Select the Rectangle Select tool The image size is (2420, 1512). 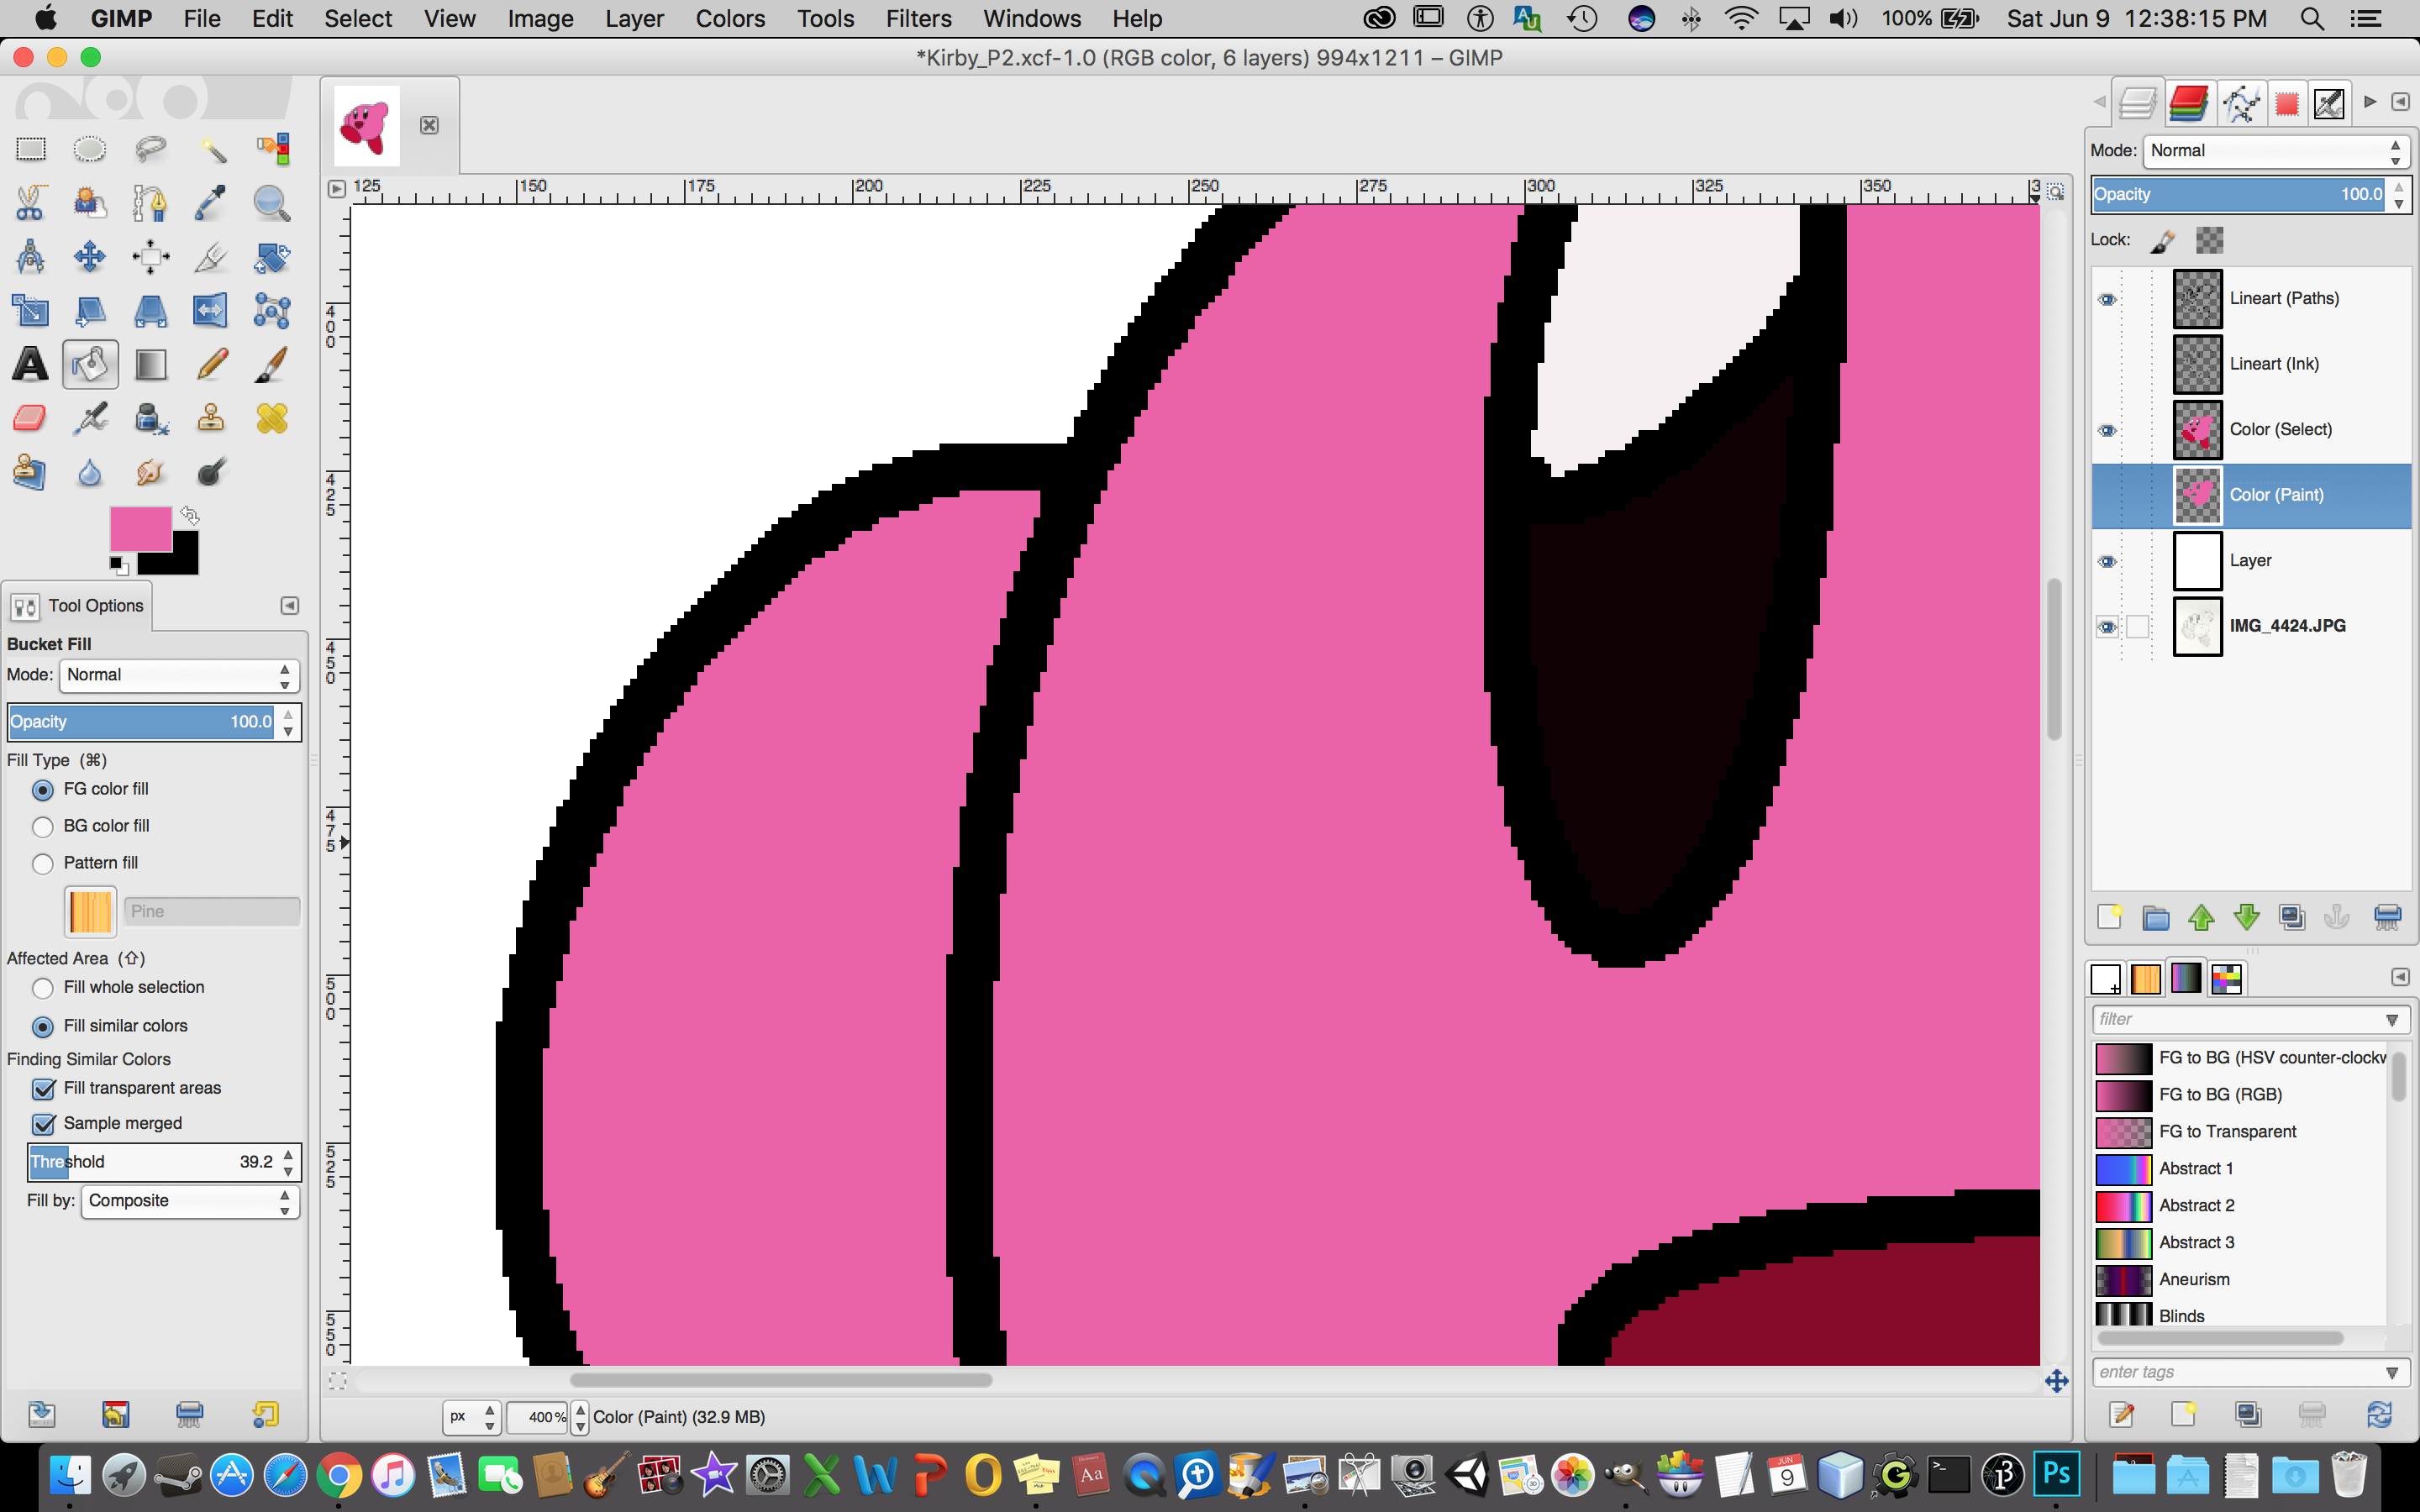point(30,149)
